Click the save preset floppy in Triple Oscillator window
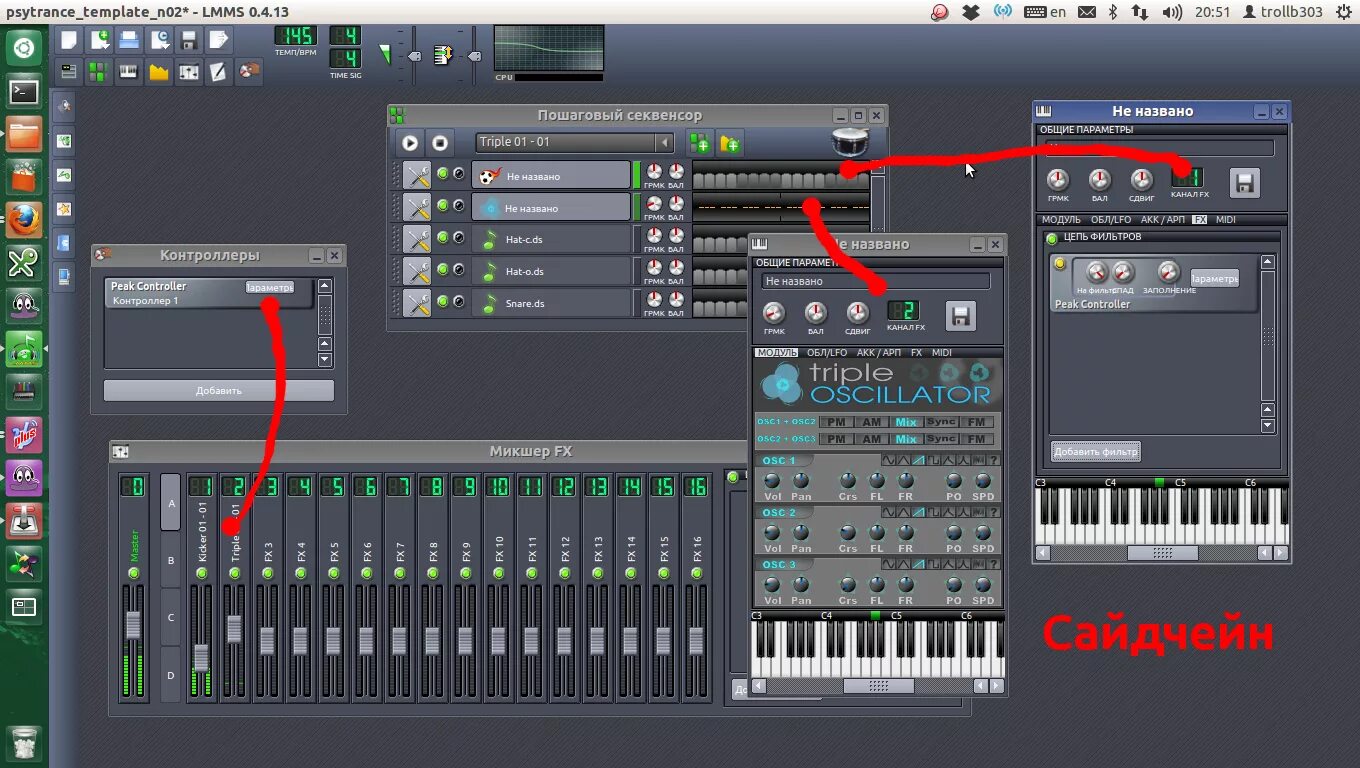The height and width of the screenshot is (768, 1360). pos(961,316)
